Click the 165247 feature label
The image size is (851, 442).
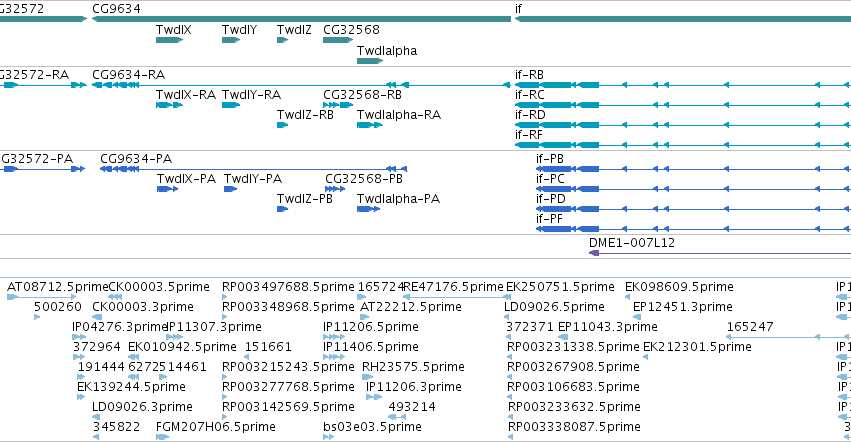pyautogui.click(x=750, y=327)
